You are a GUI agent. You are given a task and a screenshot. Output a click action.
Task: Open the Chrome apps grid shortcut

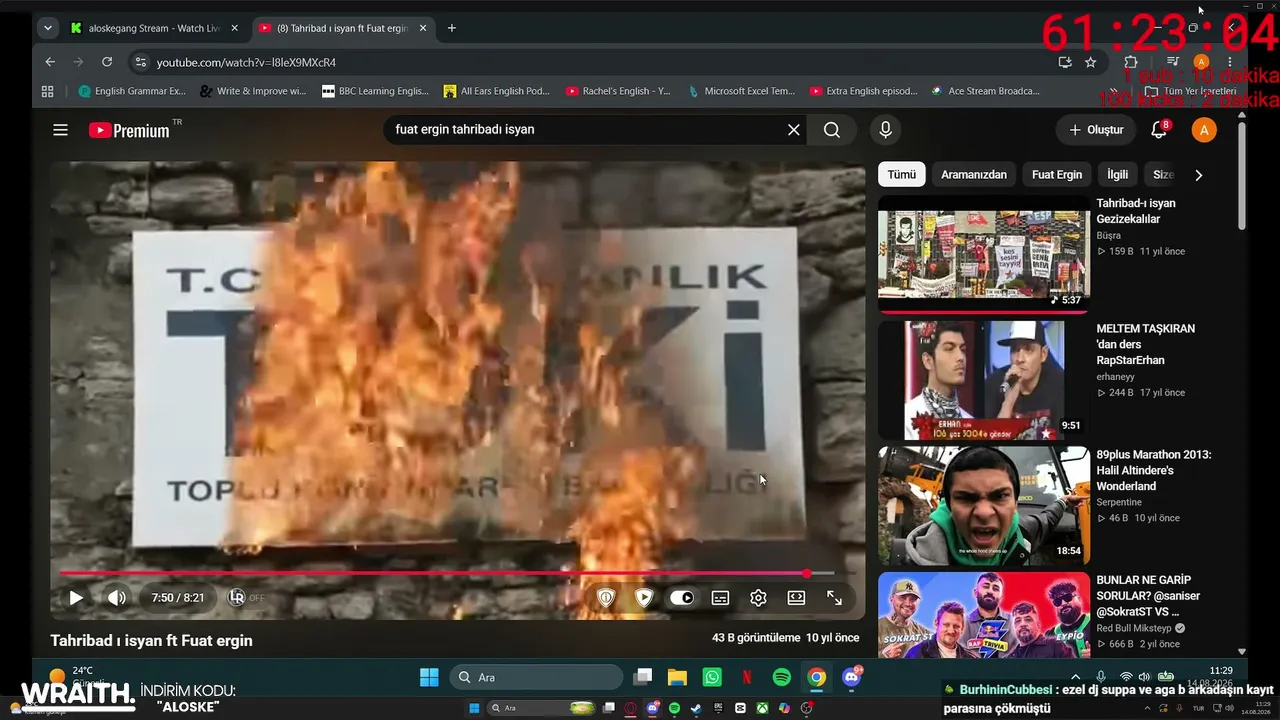click(47, 91)
